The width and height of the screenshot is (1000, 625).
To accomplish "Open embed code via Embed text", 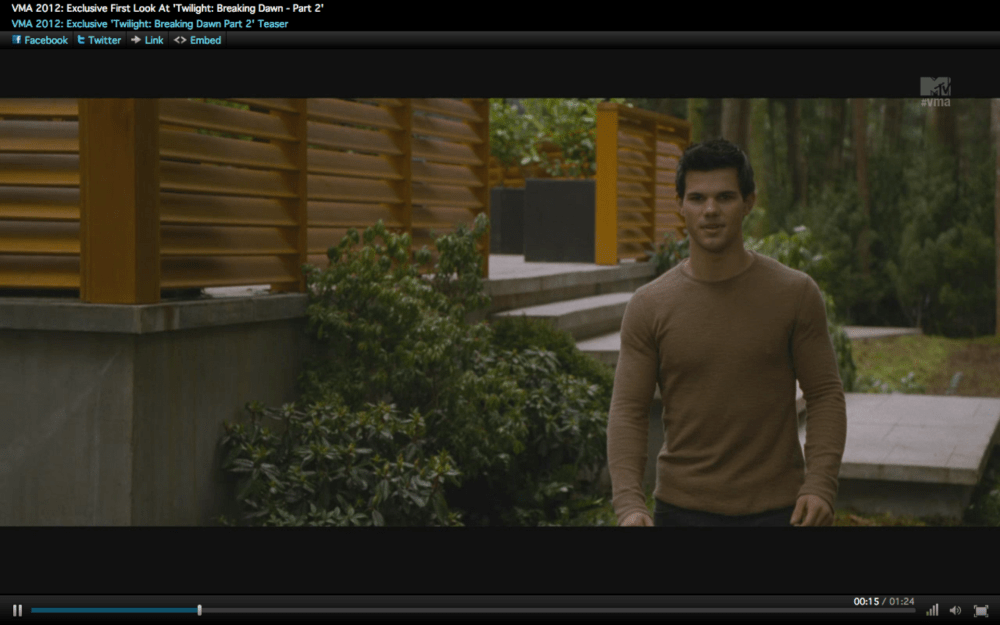I will [205, 40].
